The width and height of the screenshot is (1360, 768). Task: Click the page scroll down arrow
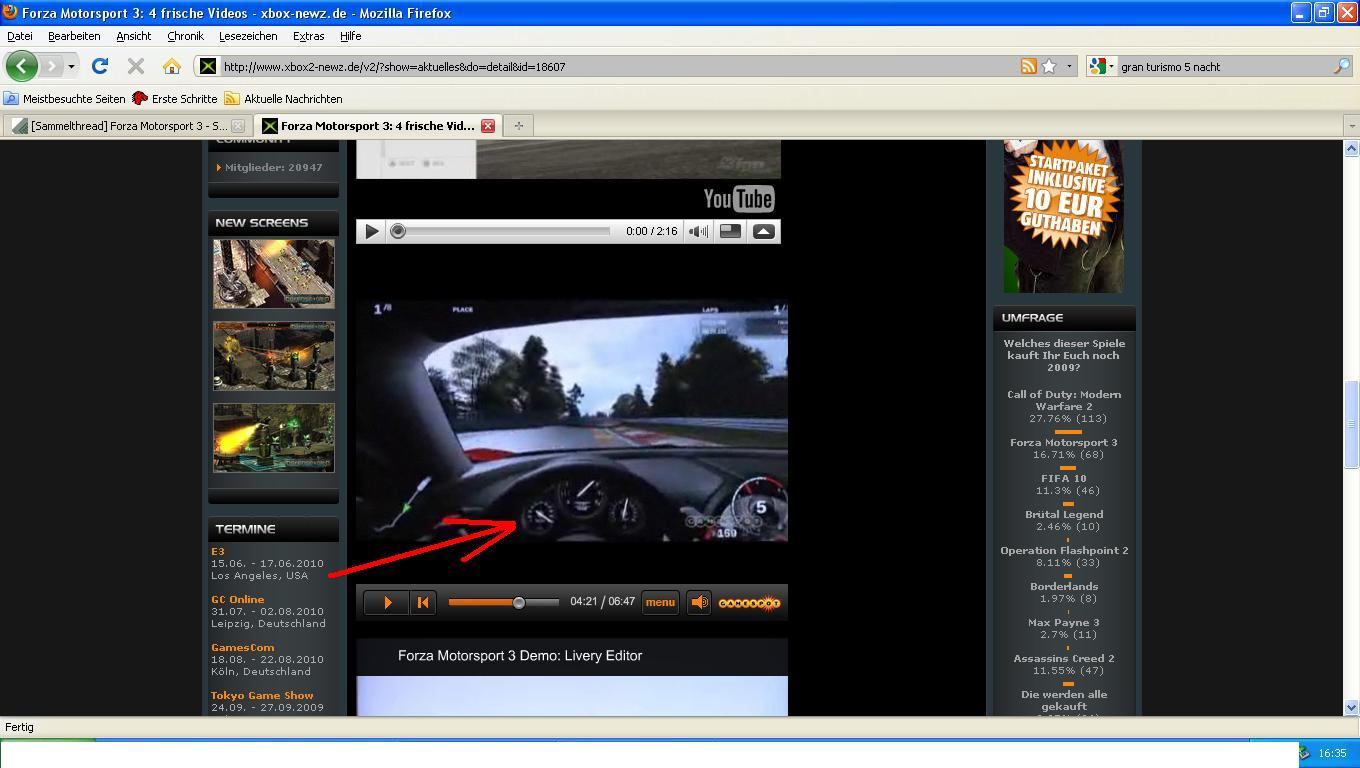tap(1351, 707)
